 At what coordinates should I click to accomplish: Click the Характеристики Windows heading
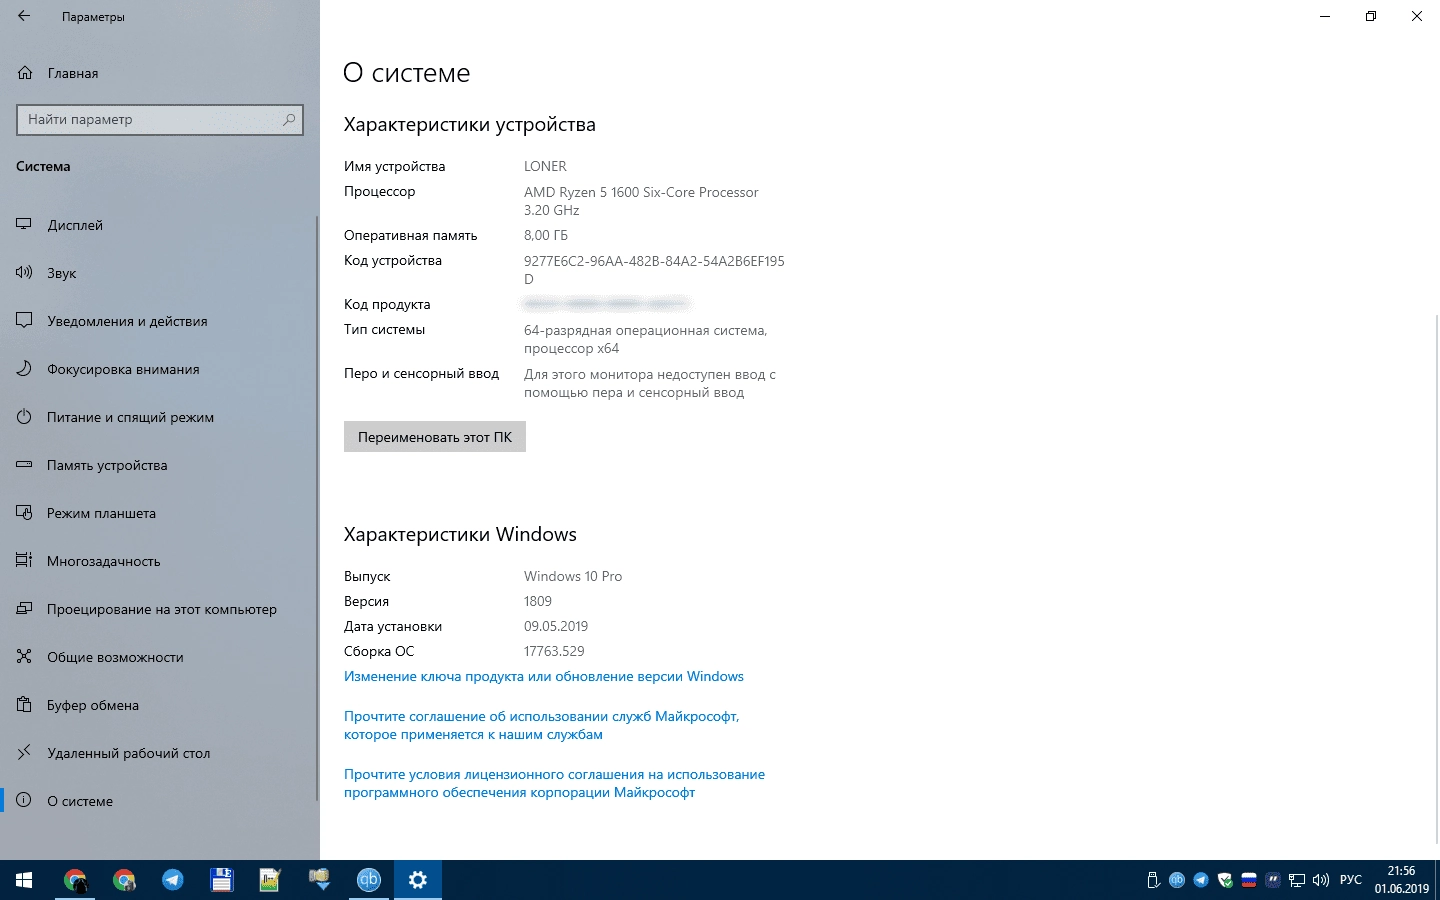(x=460, y=534)
